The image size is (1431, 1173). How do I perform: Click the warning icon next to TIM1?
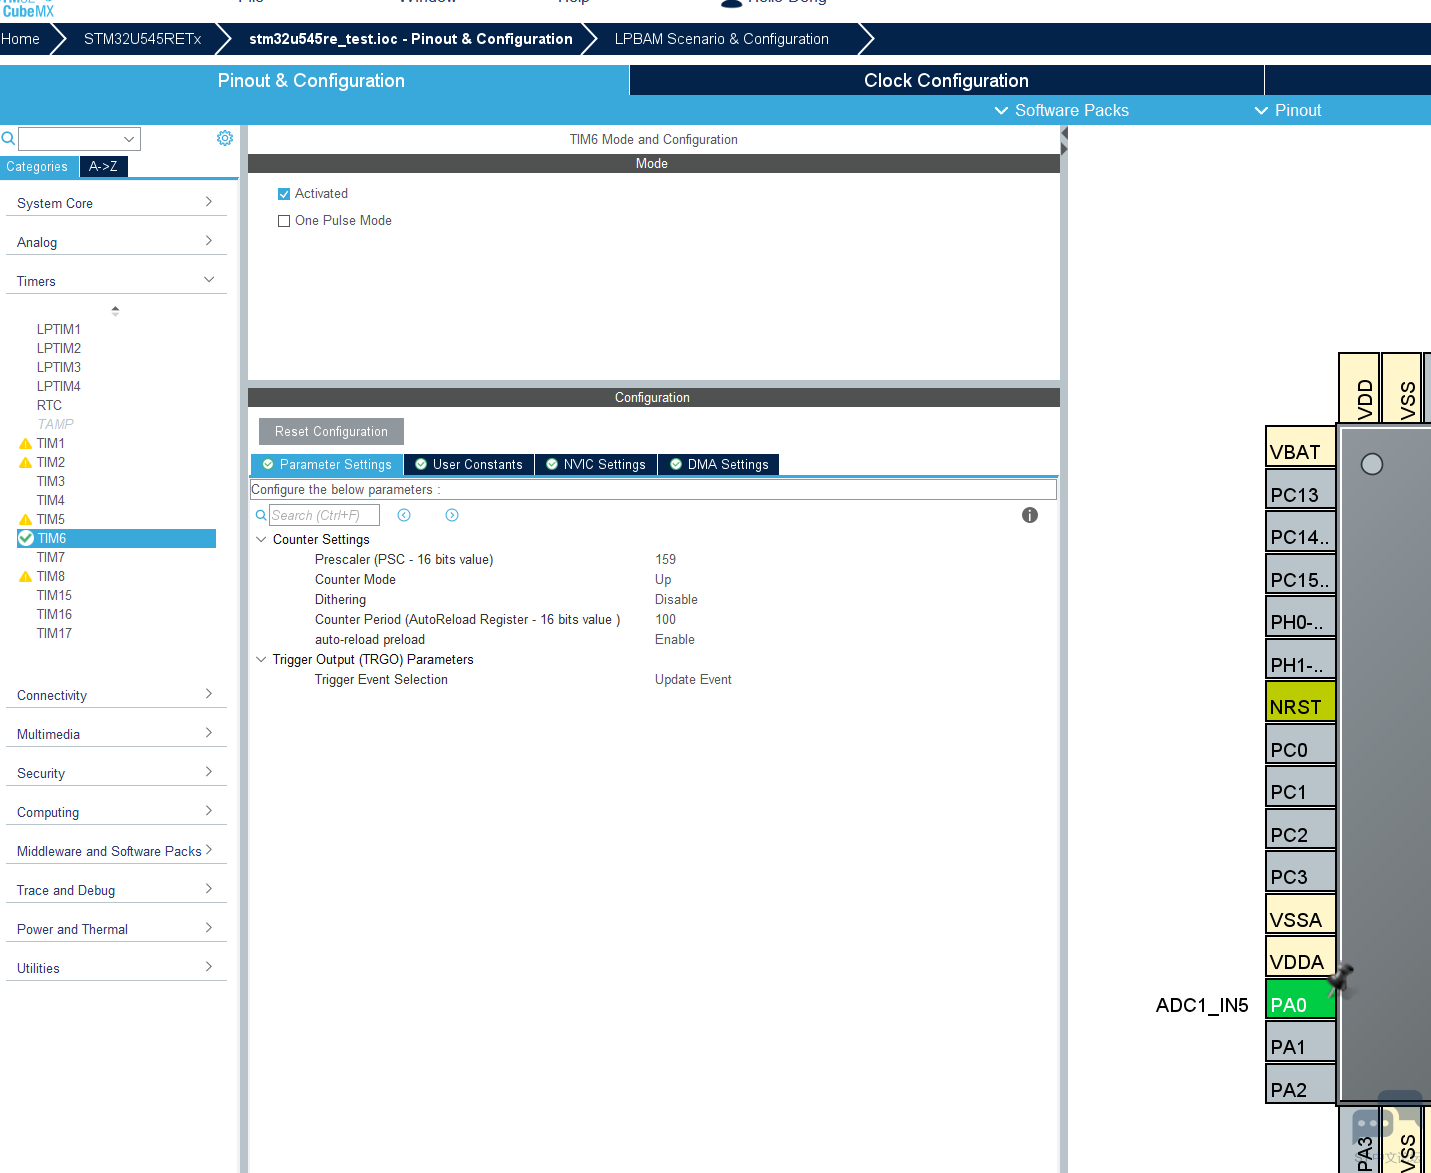pyautogui.click(x=26, y=443)
